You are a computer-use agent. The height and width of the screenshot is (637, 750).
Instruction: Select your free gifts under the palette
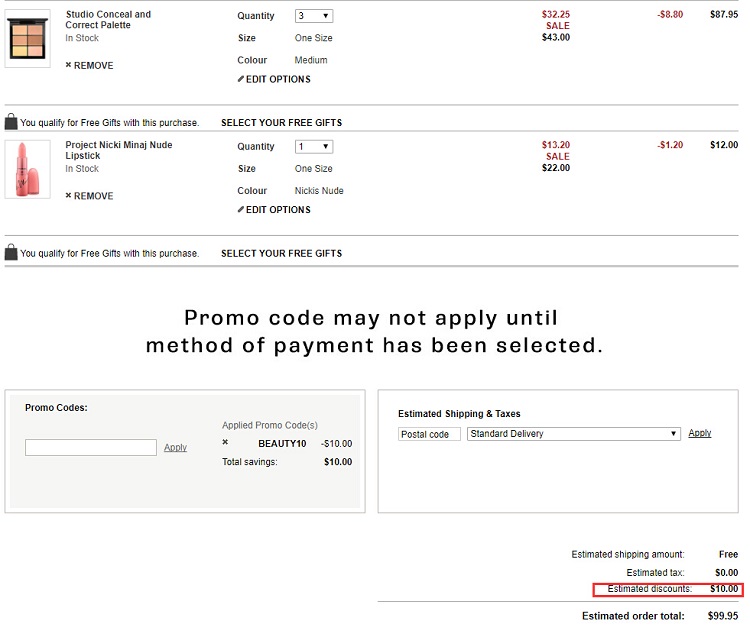click(281, 123)
